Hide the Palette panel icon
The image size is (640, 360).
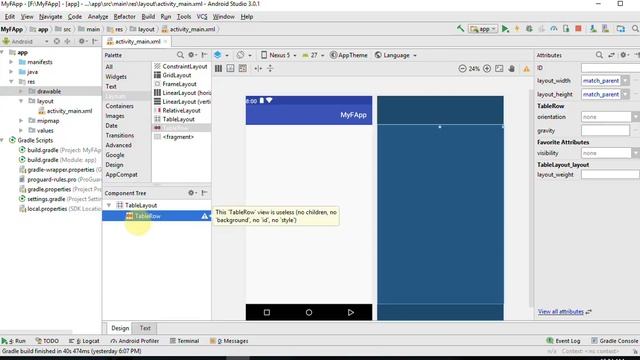coord(204,55)
